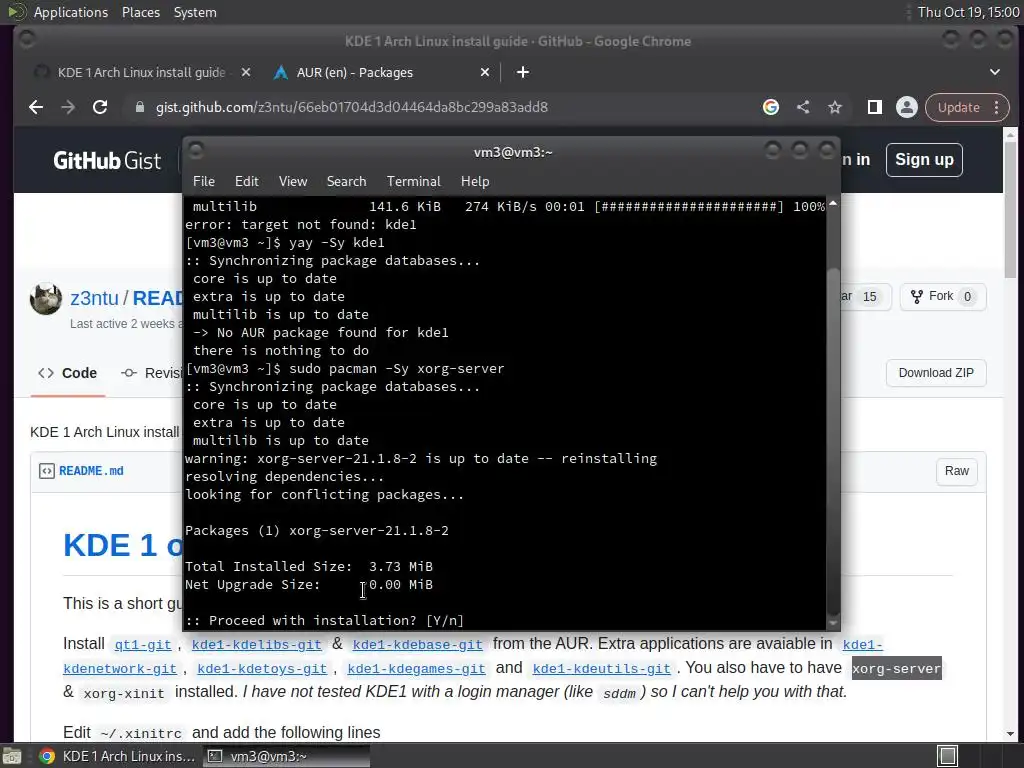Click the Download ZIP button

point(936,373)
